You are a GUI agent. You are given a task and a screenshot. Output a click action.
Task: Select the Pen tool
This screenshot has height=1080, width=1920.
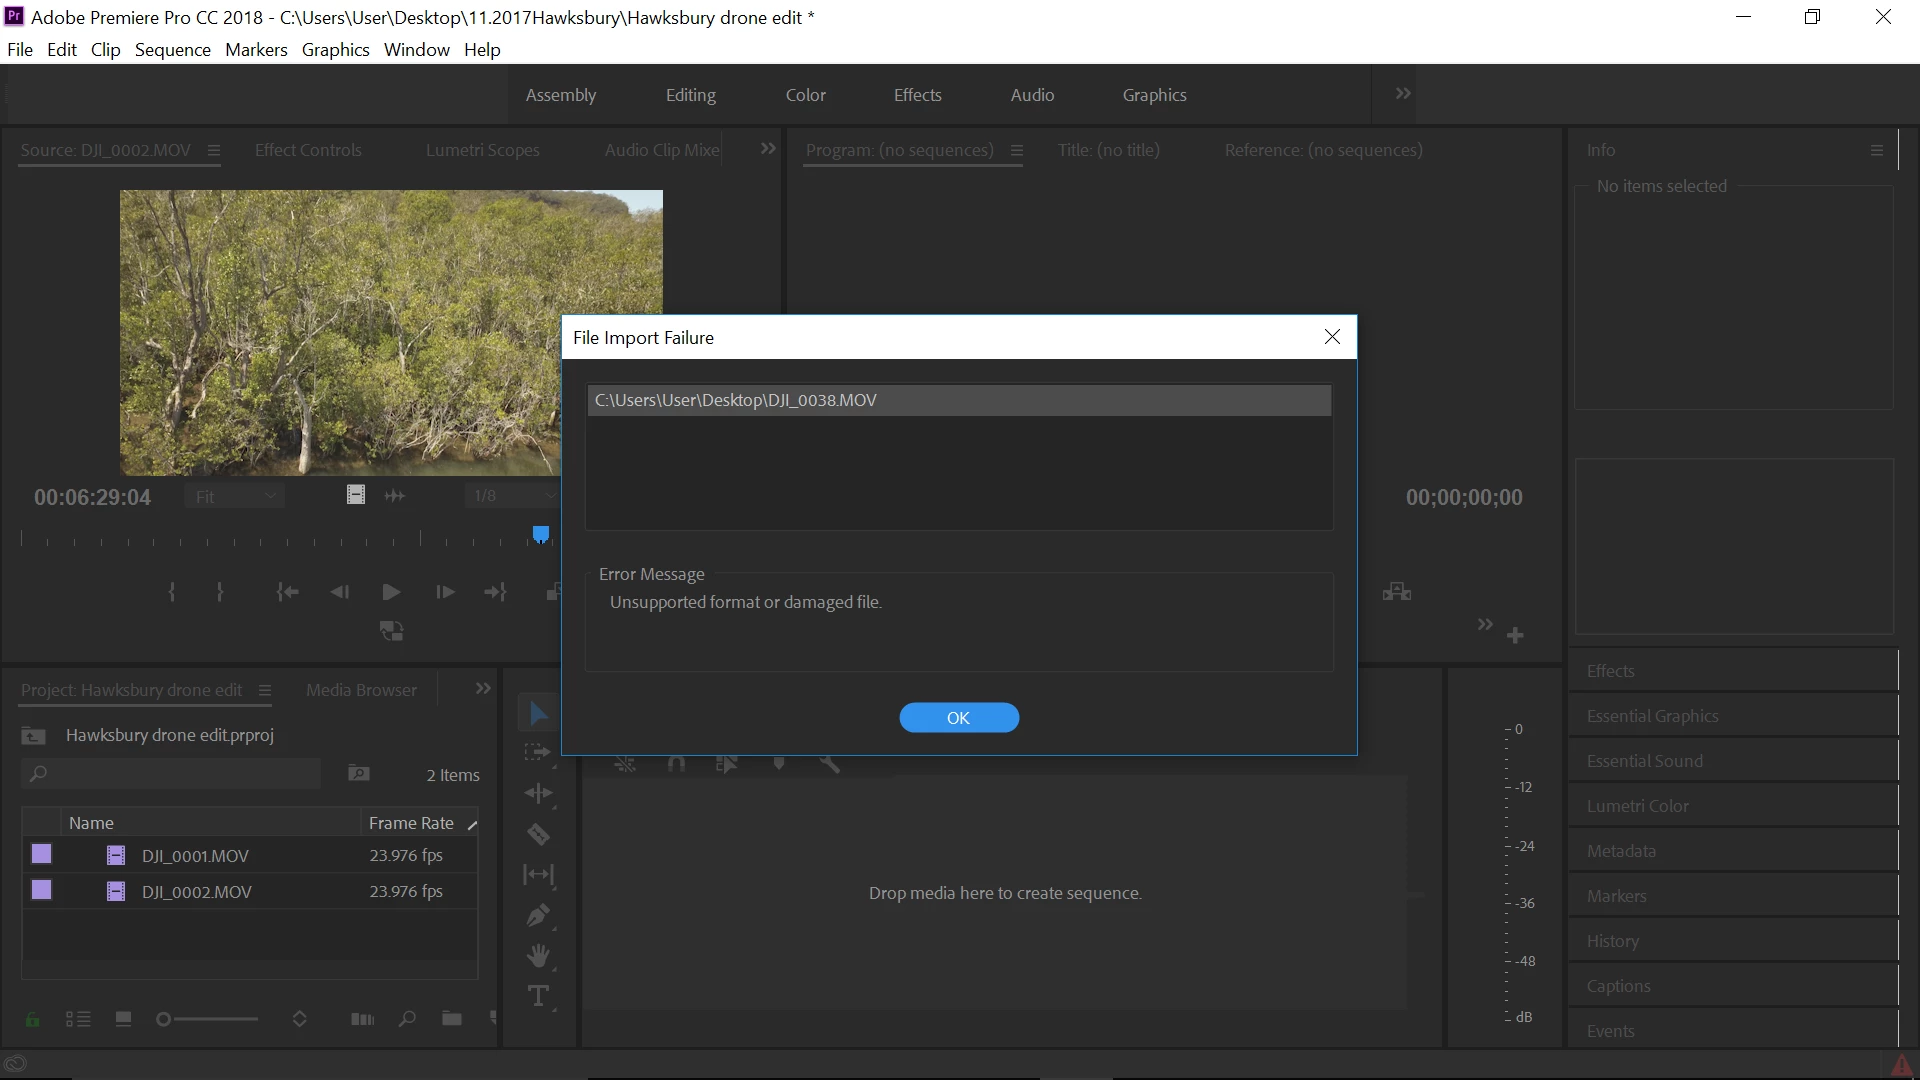pyautogui.click(x=538, y=915)
